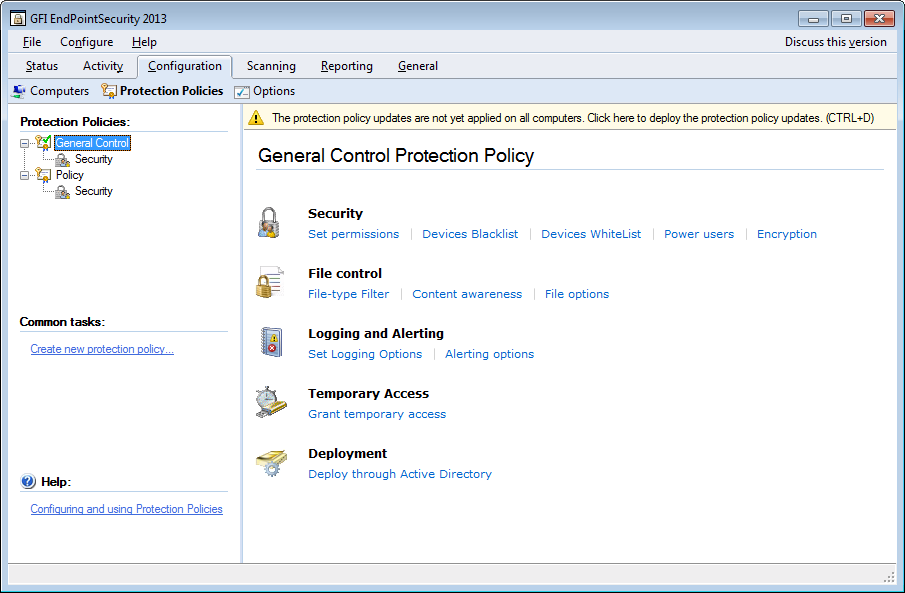Select Security under the Policy node
This screenshot has width=905, height=593.
(x=93, y=191)
